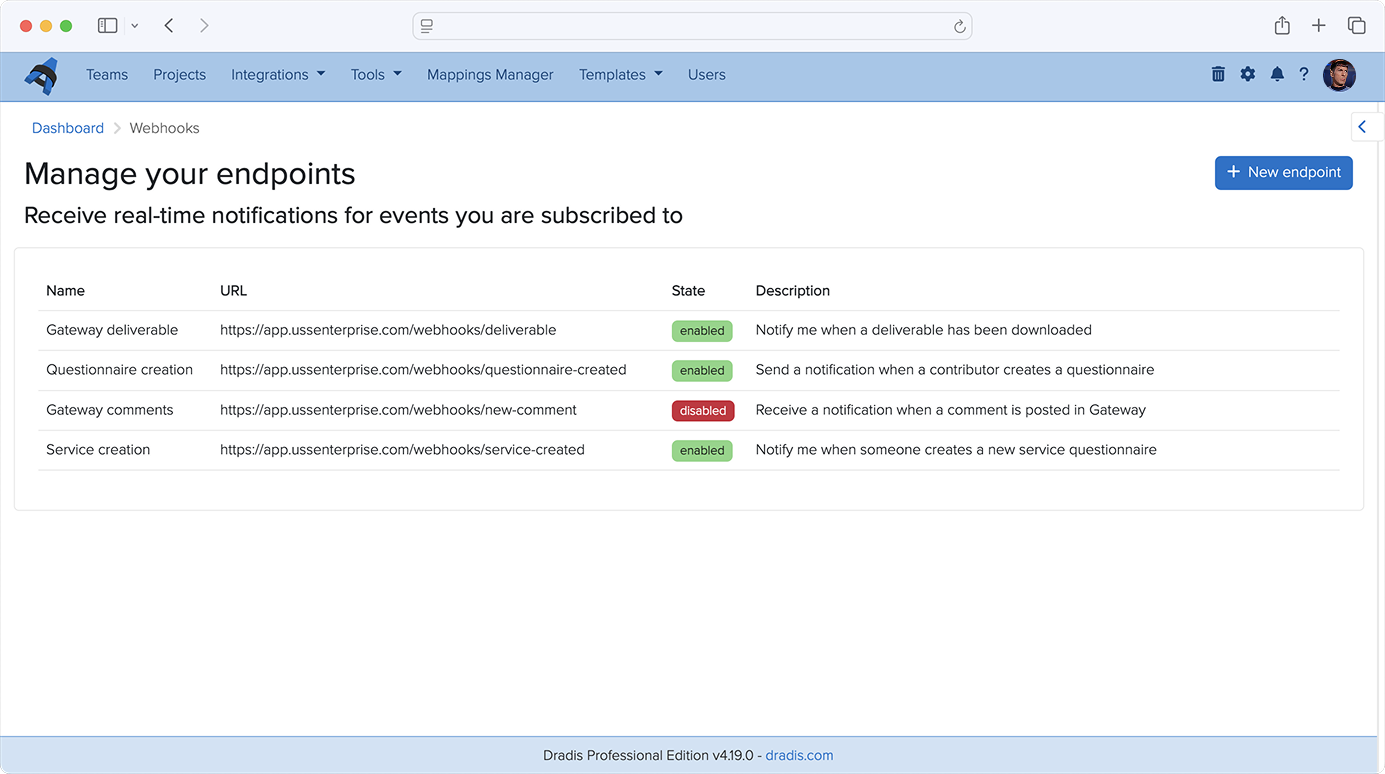Open the Templates dropdown
This screenshot has height=774, width=1385.
pyautogui.click(x=620, y=75)
